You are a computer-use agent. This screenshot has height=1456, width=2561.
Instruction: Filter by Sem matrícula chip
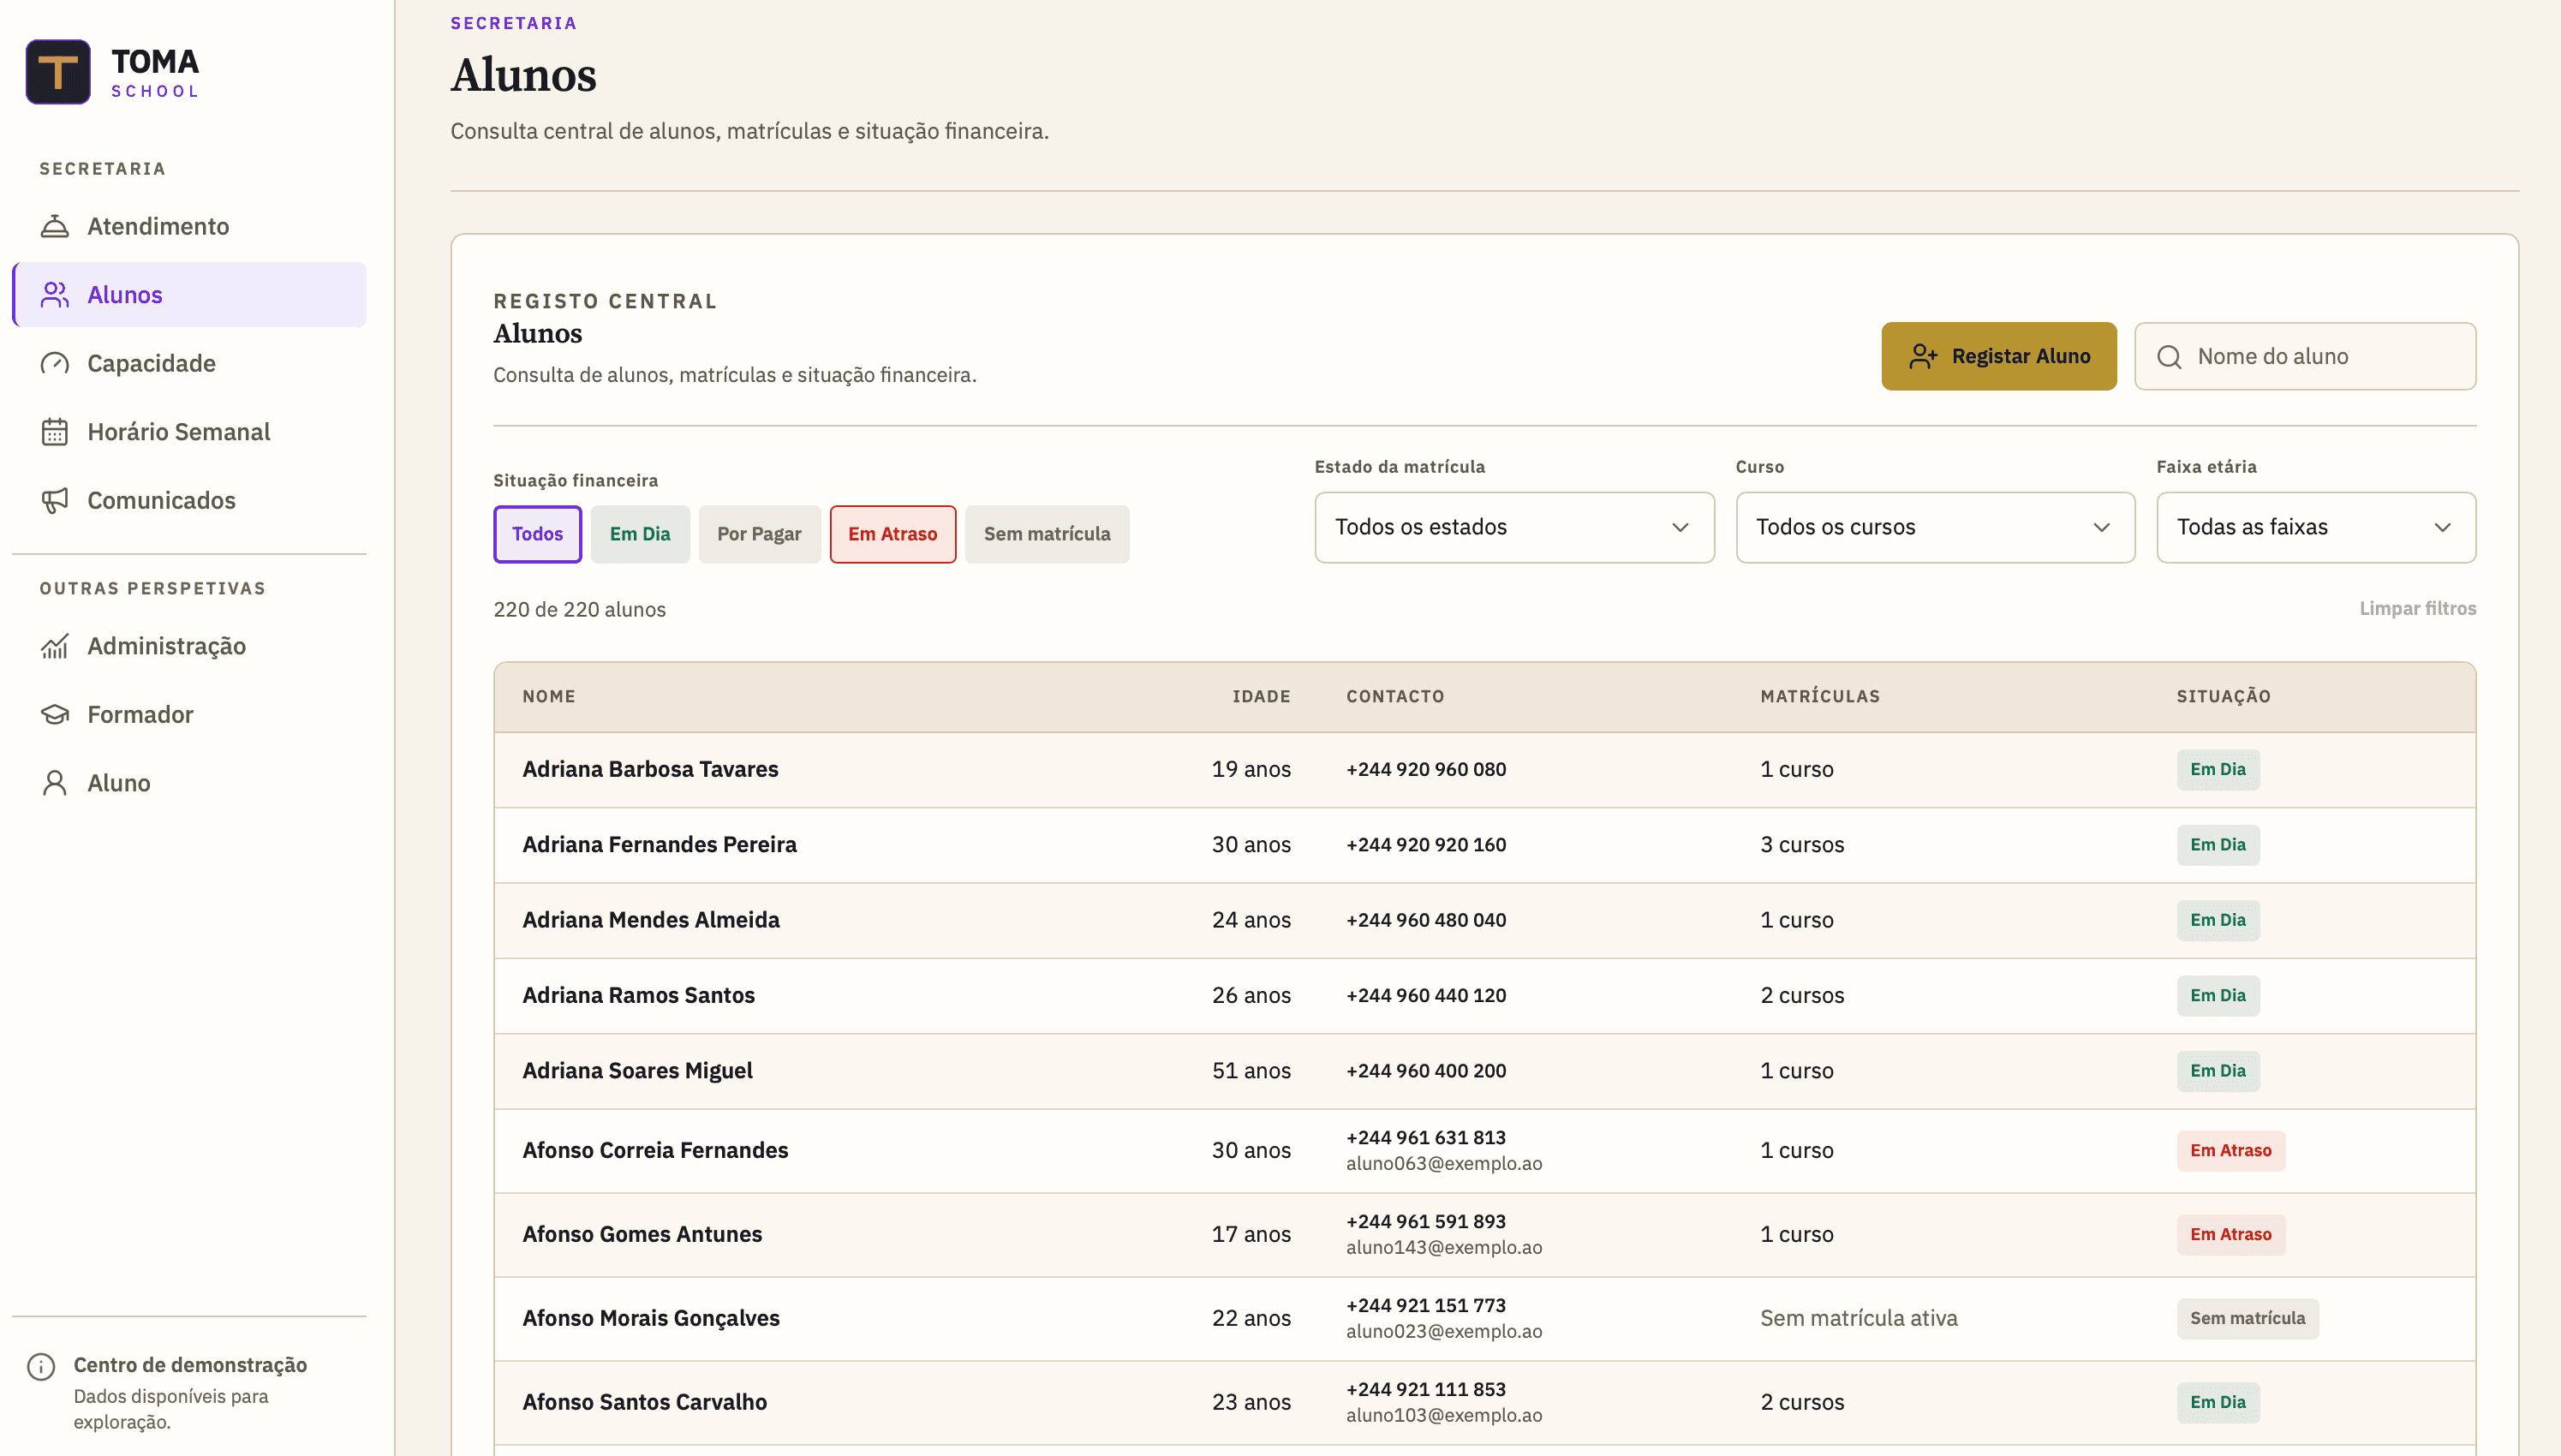[x=1047, y=534]
